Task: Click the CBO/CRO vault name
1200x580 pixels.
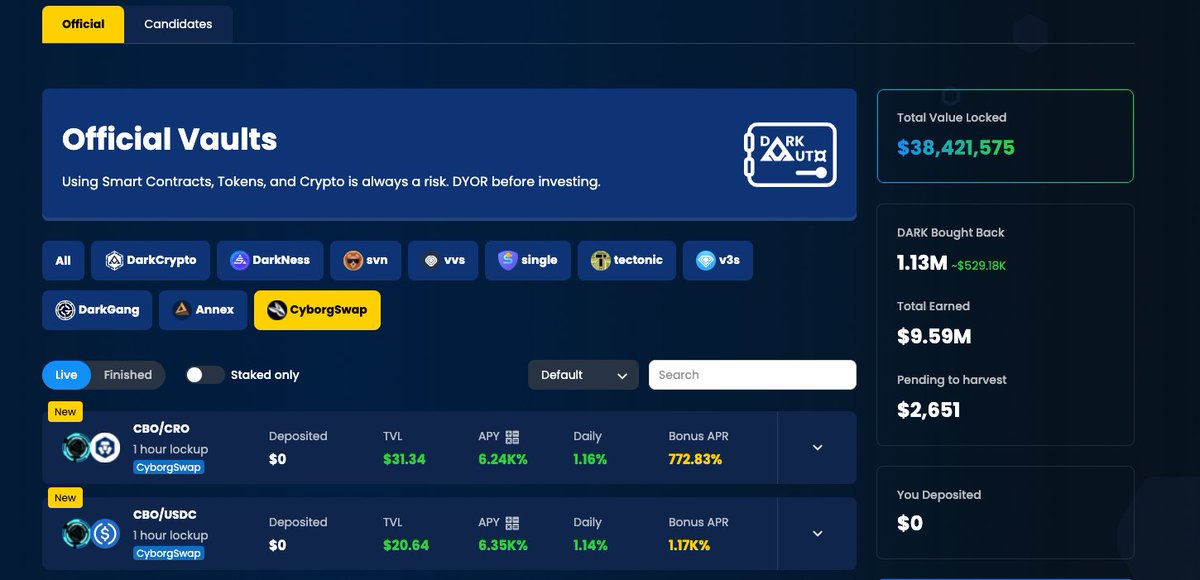Action: pos(161,429)
